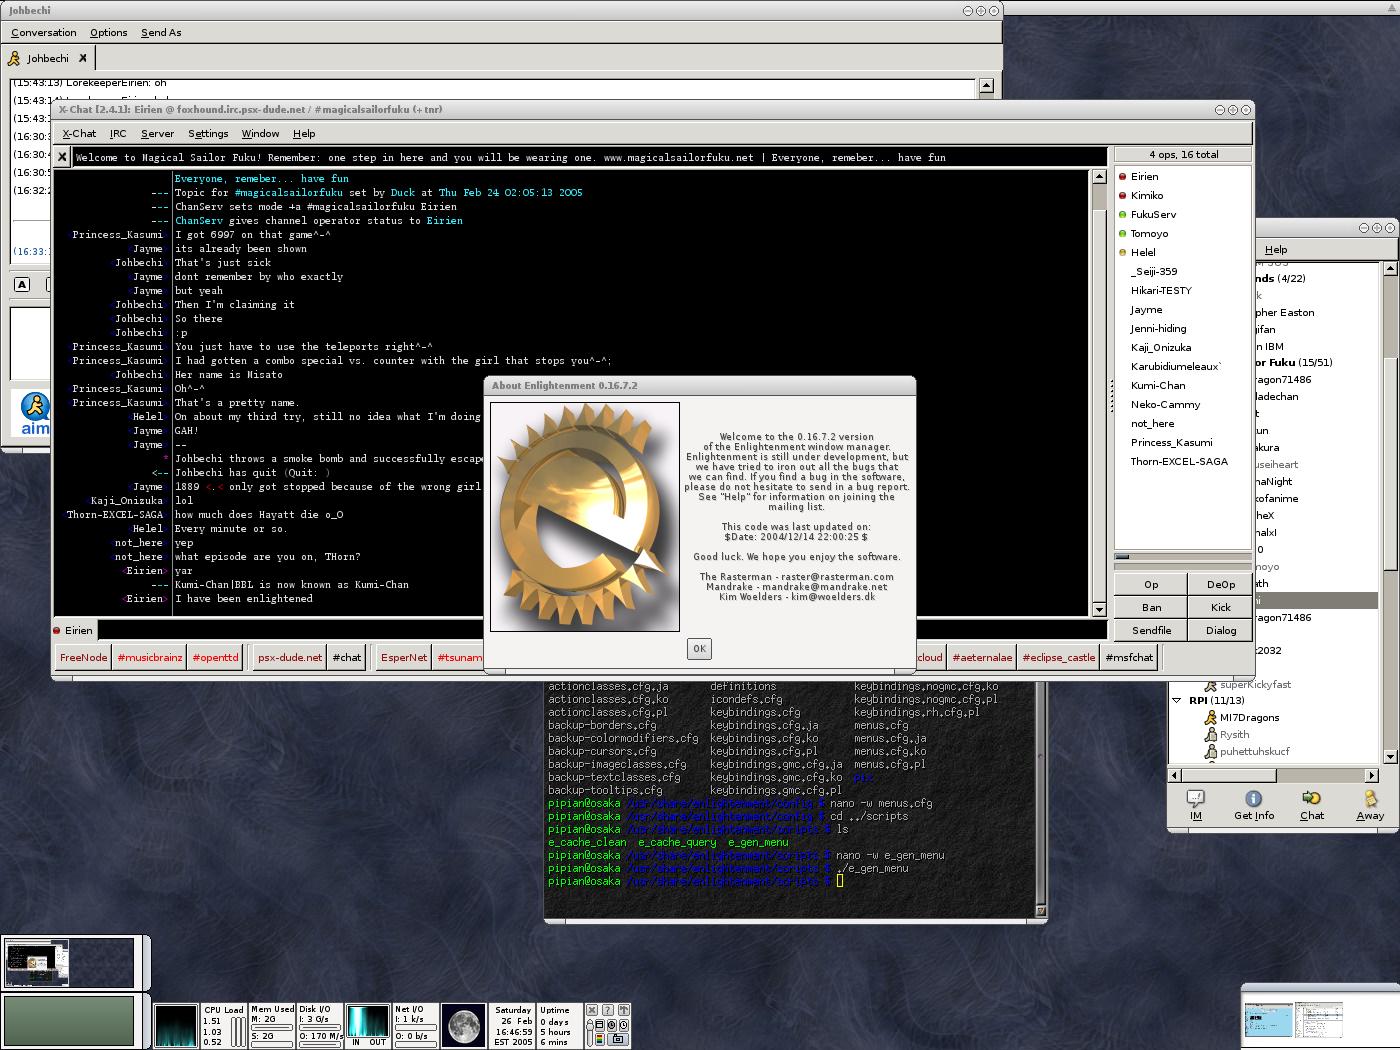Collapse the RPI buddy group

(1177, 700)
